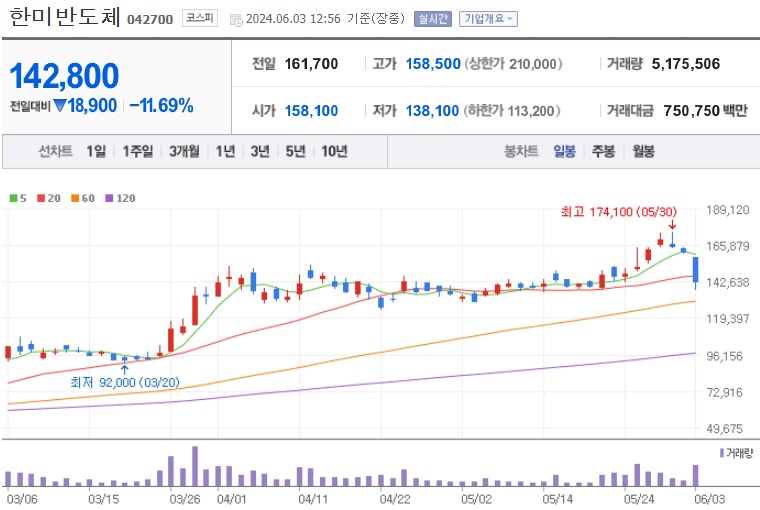Click the 05/14 date axis label

[557, 499]
